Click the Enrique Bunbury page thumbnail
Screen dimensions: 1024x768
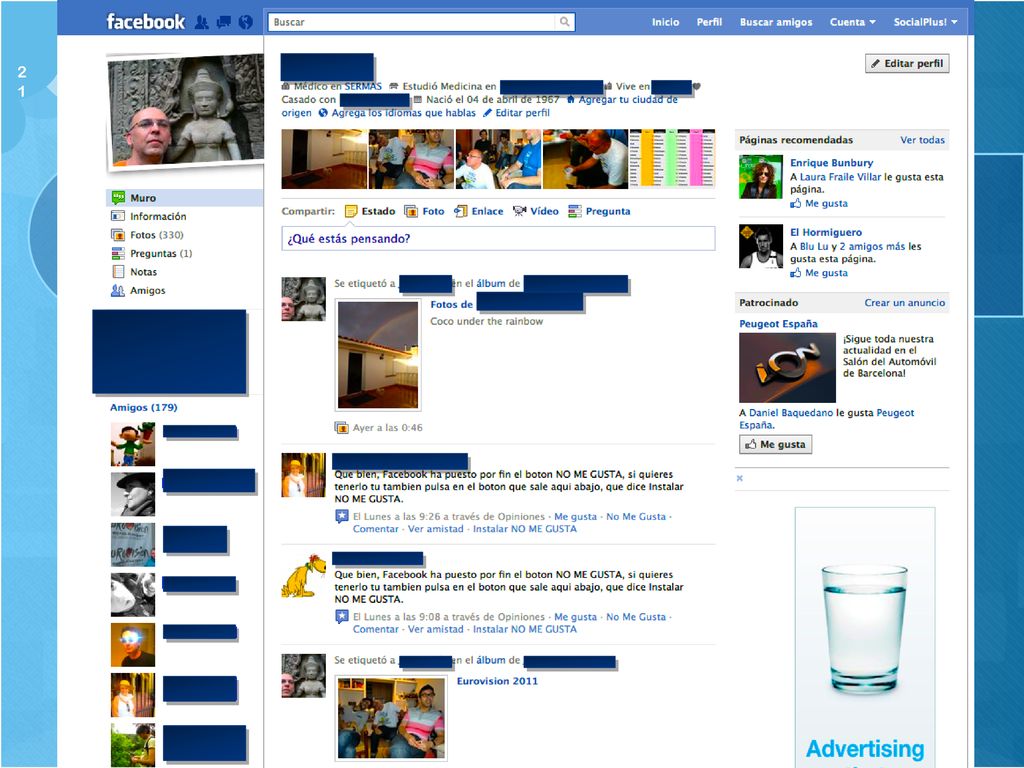[x=761, y=176]
